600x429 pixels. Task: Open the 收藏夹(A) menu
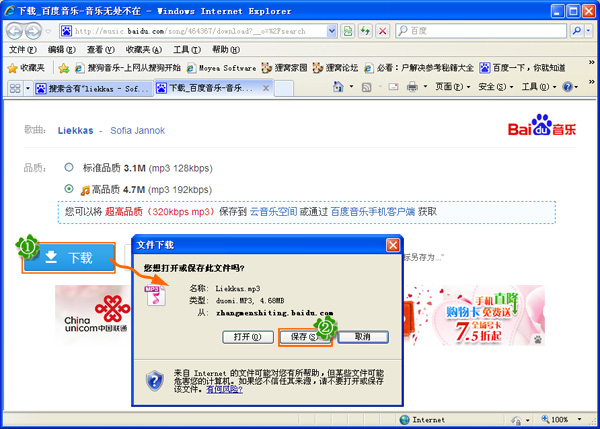click(x=143, y=49)
